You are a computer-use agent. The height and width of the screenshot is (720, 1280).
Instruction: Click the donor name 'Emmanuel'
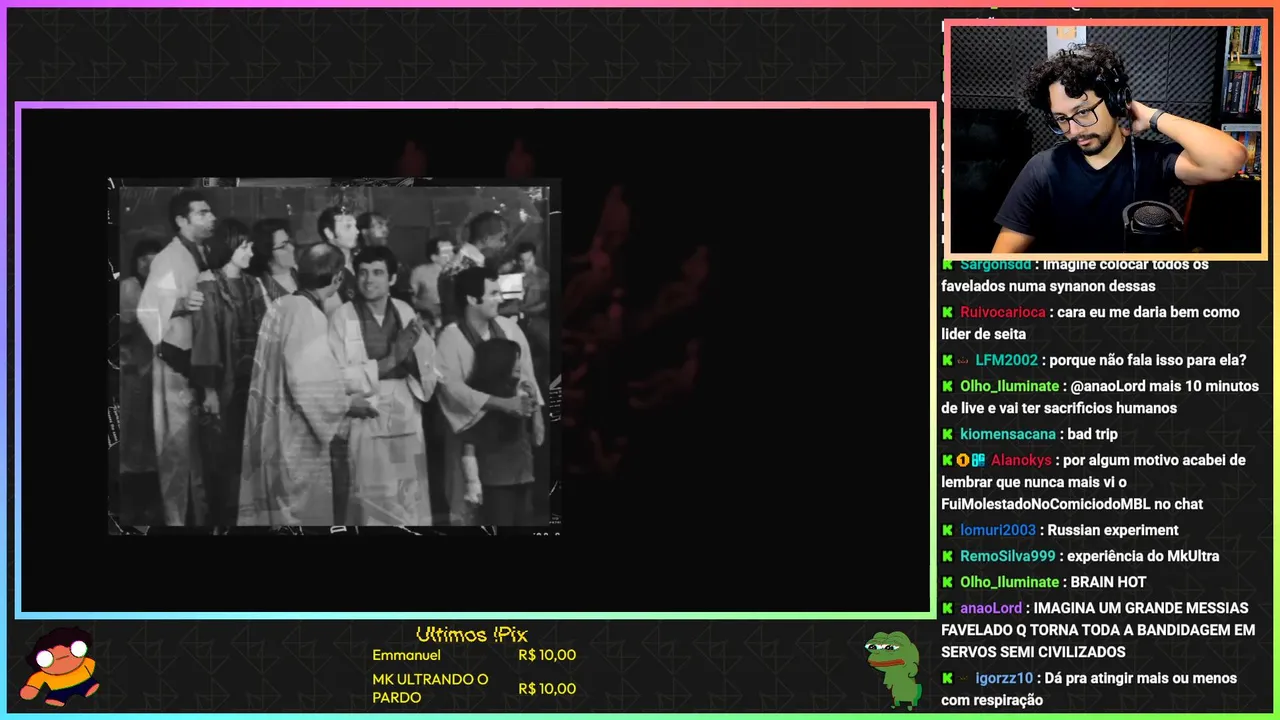click(406, 655)
